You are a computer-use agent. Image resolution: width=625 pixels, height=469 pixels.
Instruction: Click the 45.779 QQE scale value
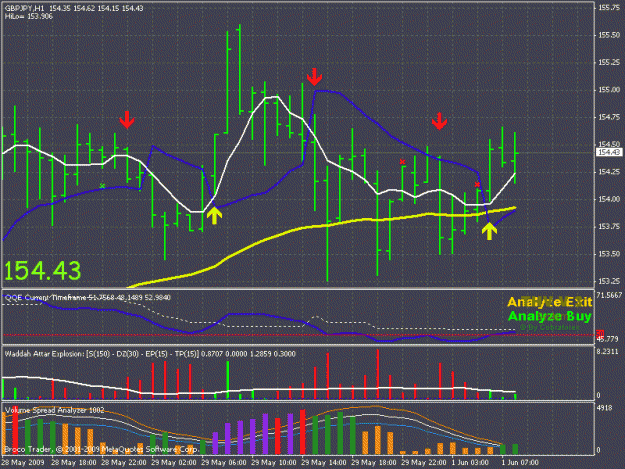tap(608, 339)
